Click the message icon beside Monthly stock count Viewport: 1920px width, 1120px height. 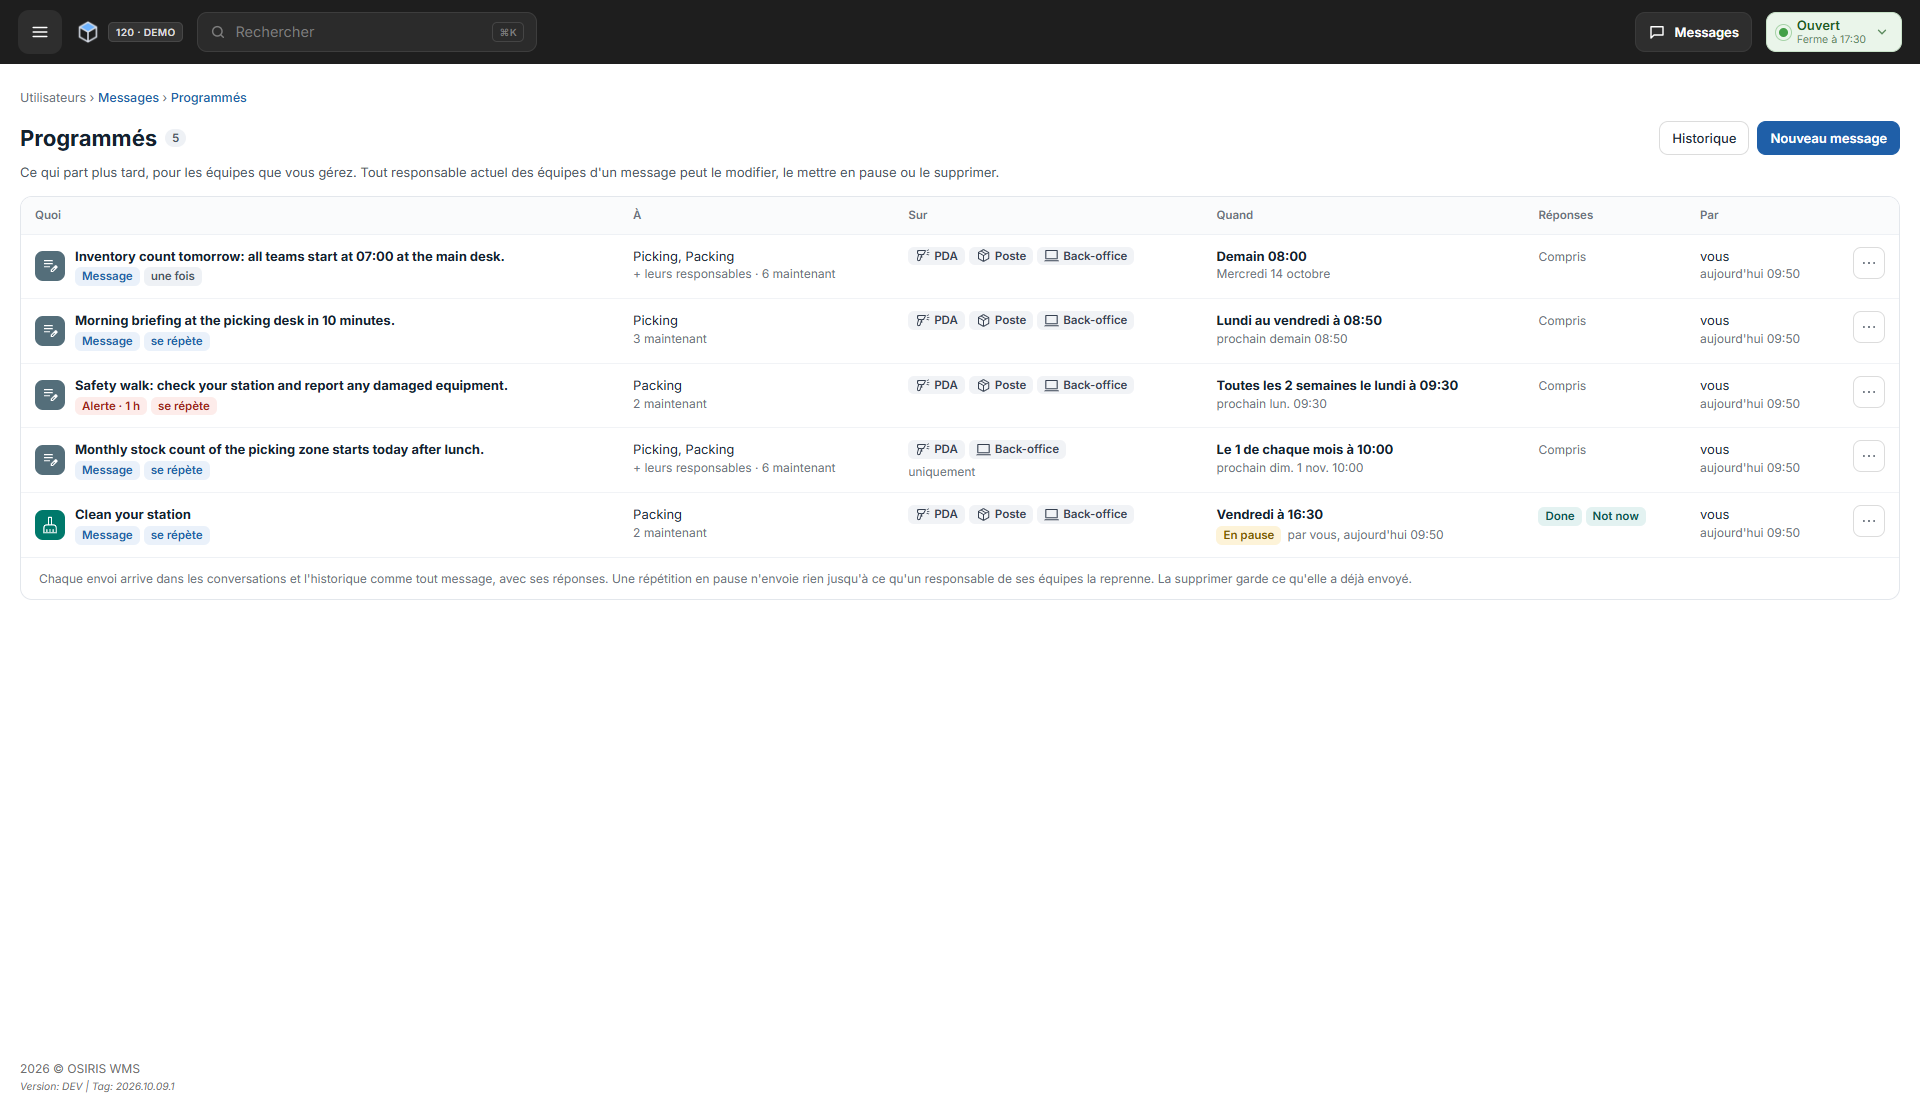click(x=50, y=460)
